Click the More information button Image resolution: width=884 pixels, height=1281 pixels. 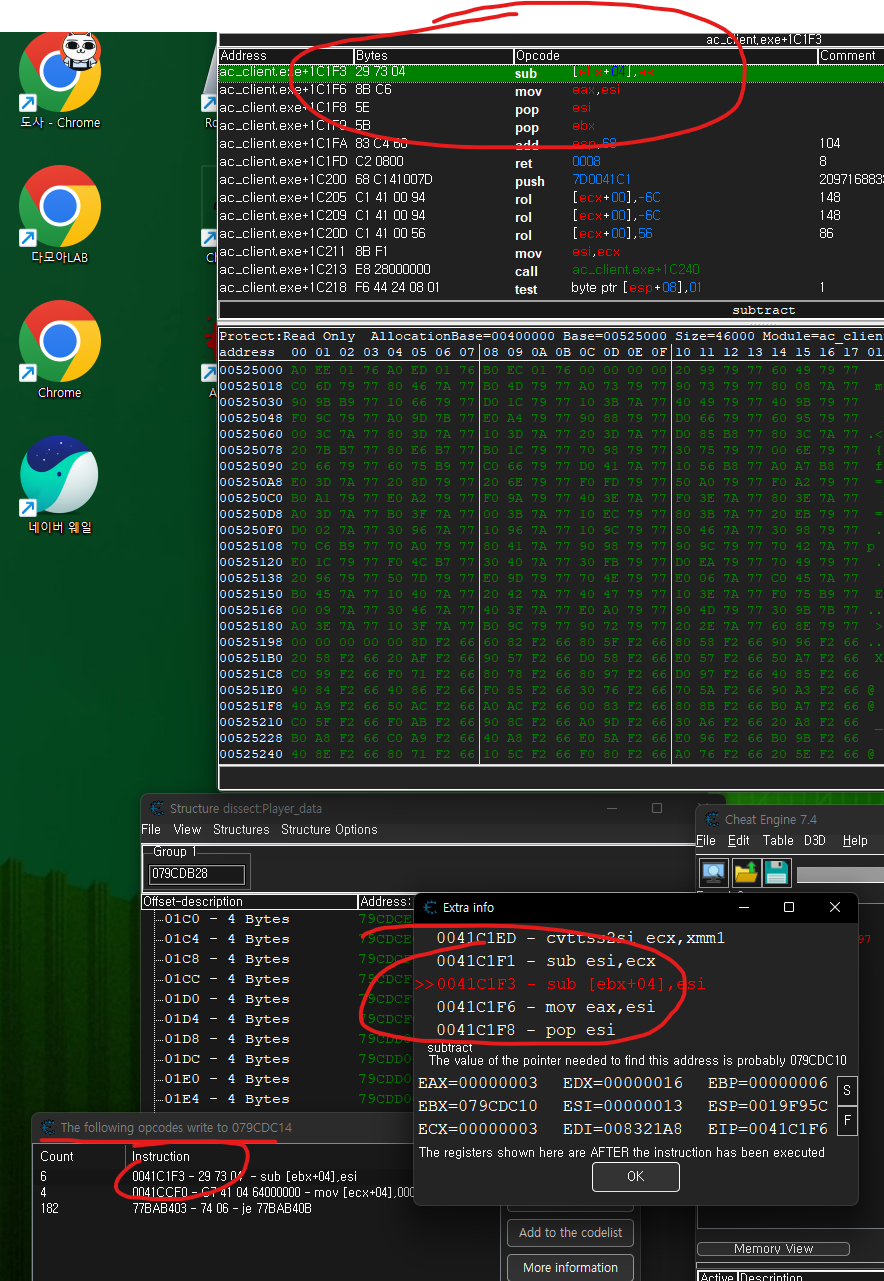(x=570, y=1267)
